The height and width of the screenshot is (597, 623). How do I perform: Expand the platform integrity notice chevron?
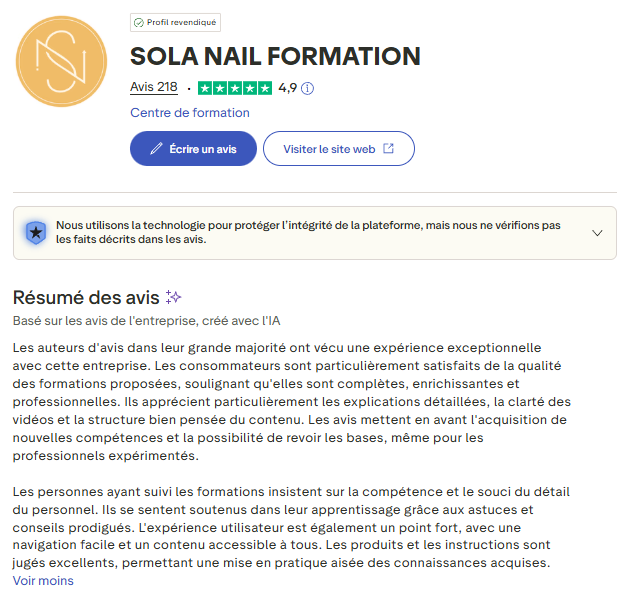(x=597, y=233)
